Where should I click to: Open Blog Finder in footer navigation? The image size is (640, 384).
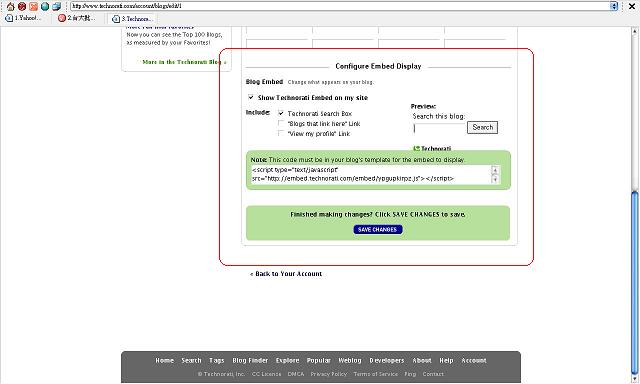point(250,360)
